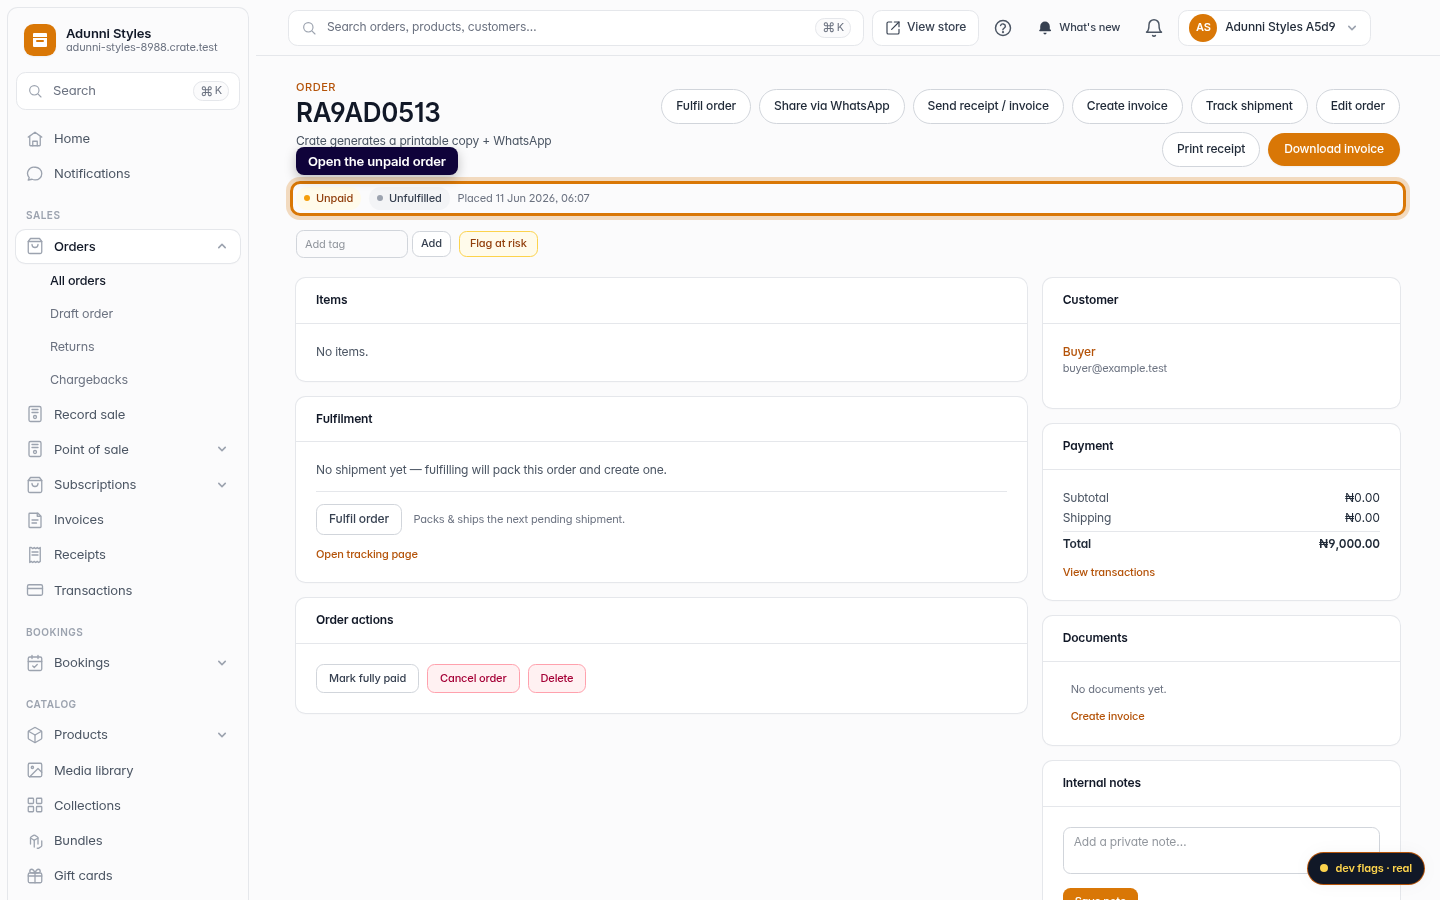
Task: Open Draft order in sidebar
Action: click(x=82, y=314)
